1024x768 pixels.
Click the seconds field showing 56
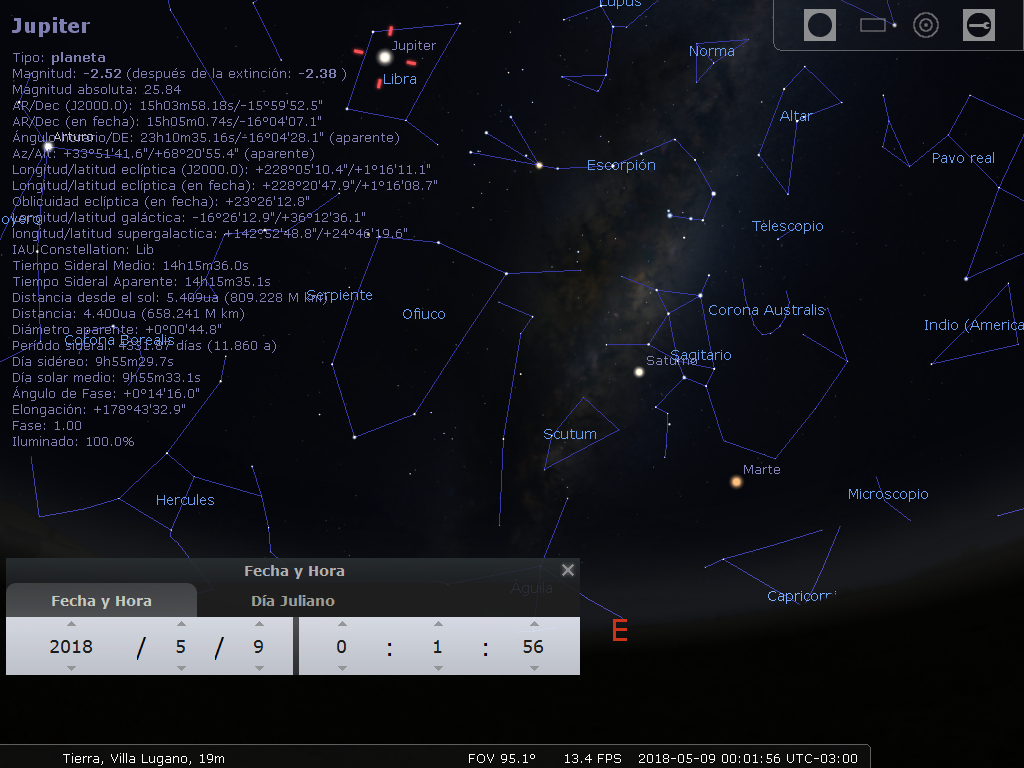(533, 647)
